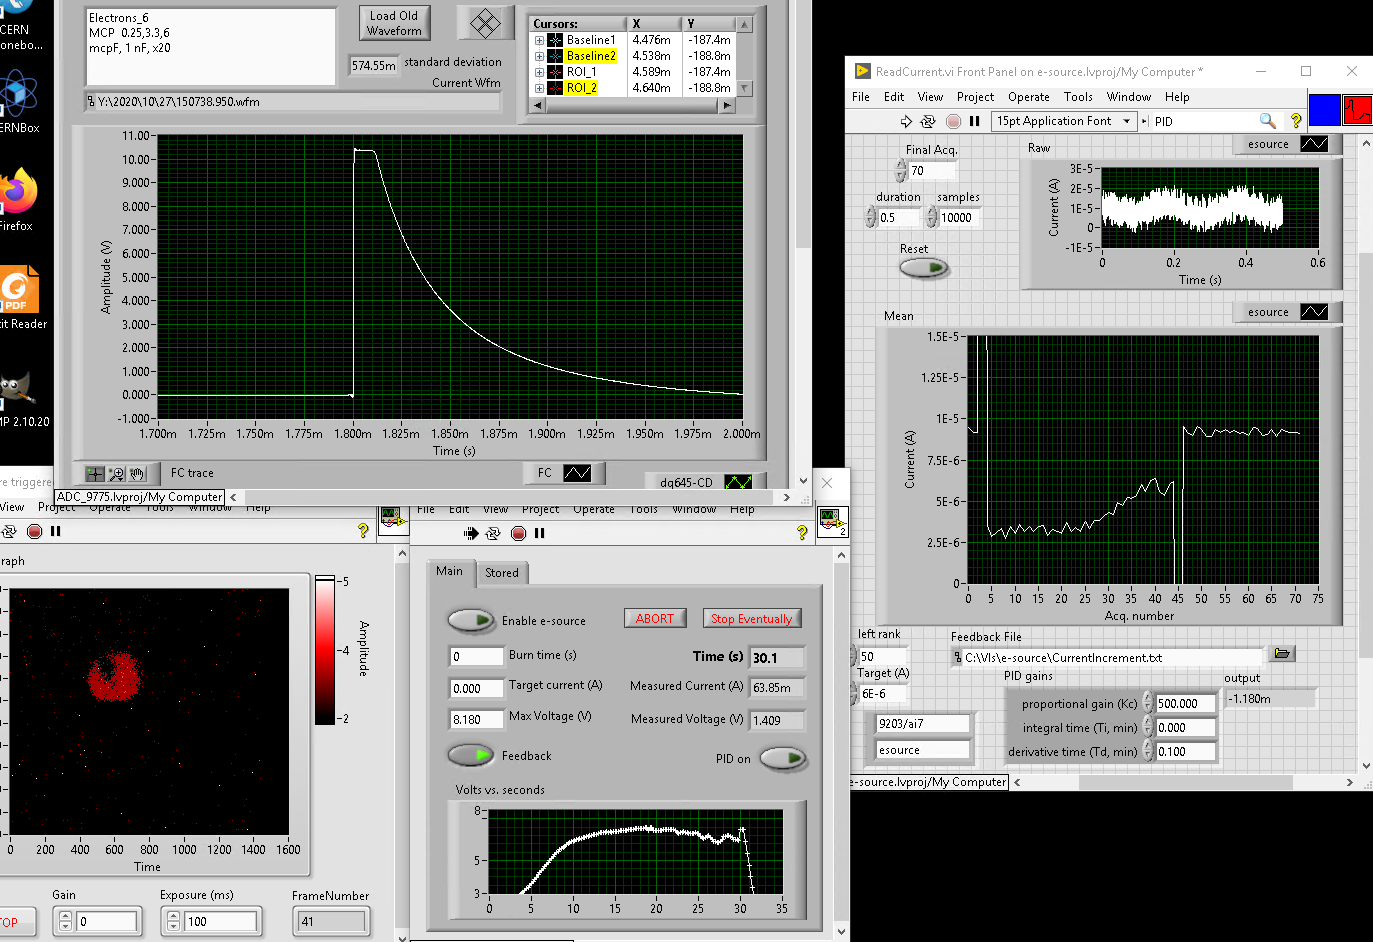Click the Load Old Waveform button
This screenshot has width=1373, height=942.
click(394, 23)
